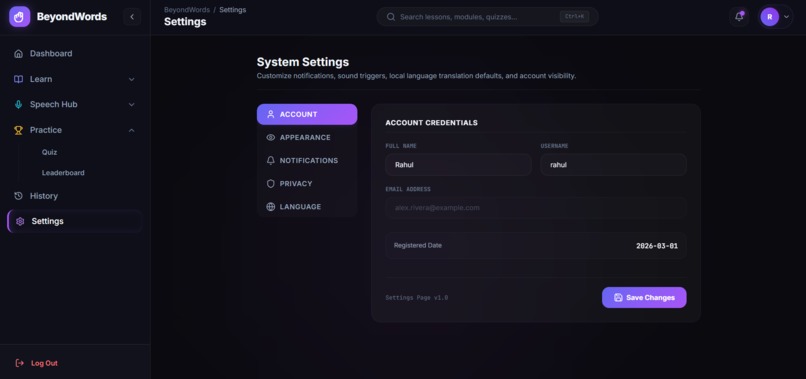806x379 pixels.
Task: Click the BeyondWords brand name
Action: (72, 17)
